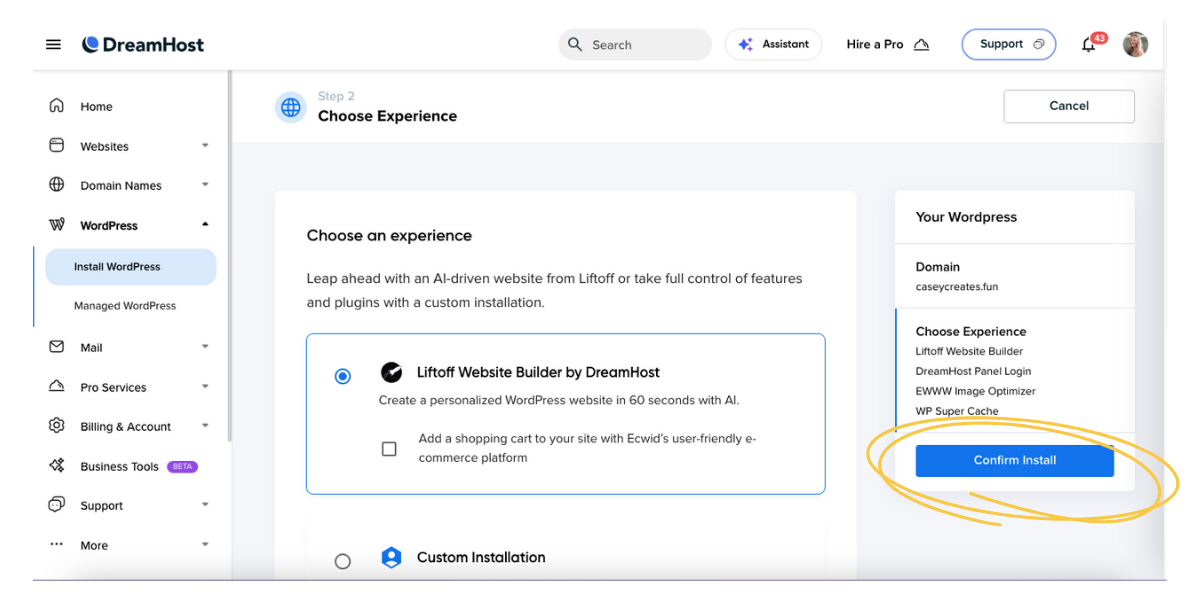Open the hamburger menu icon

53,44
